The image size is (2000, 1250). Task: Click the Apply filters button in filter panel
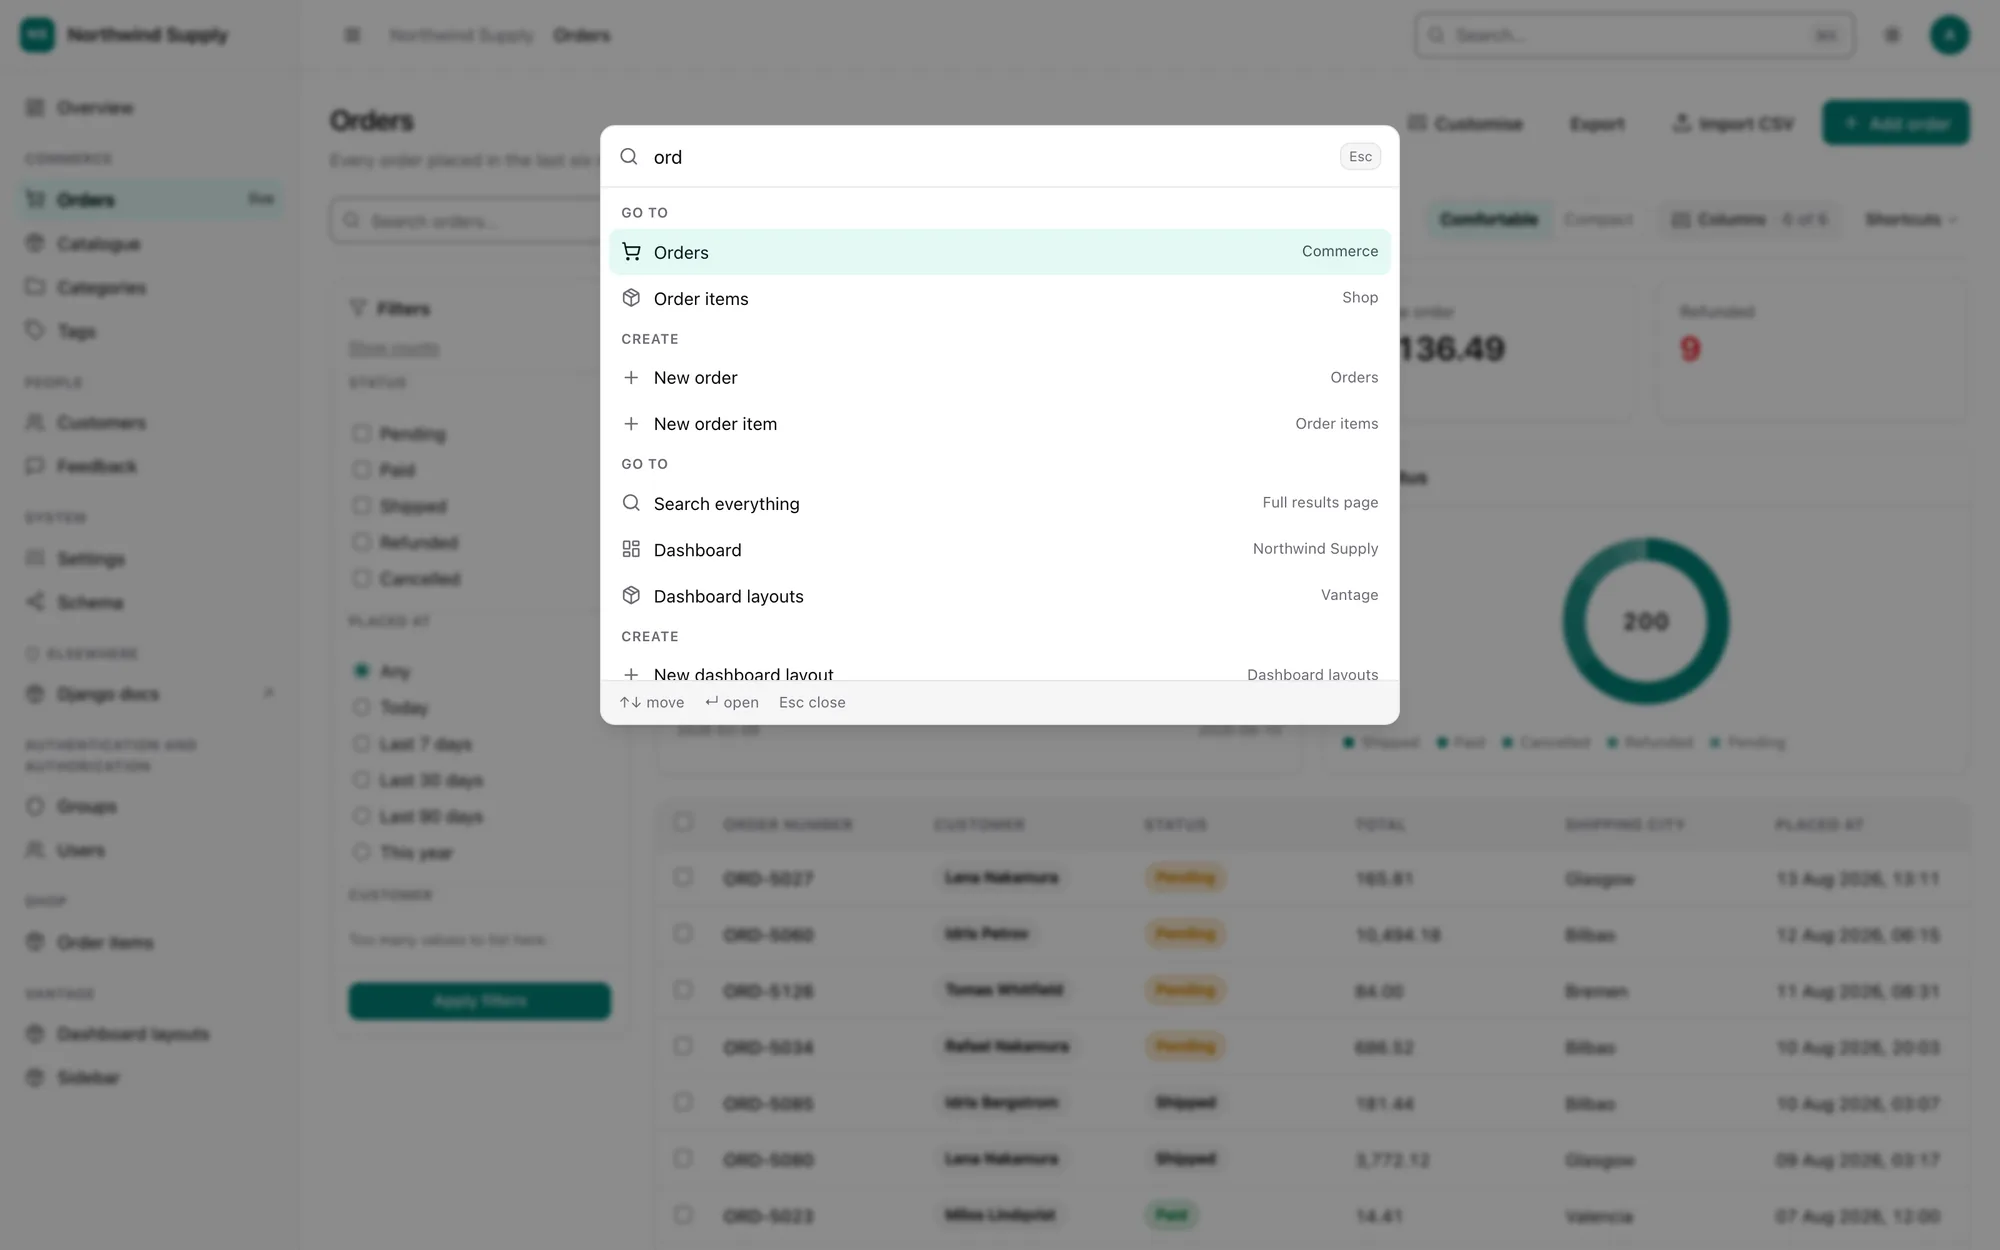(x=480, y=1001)
